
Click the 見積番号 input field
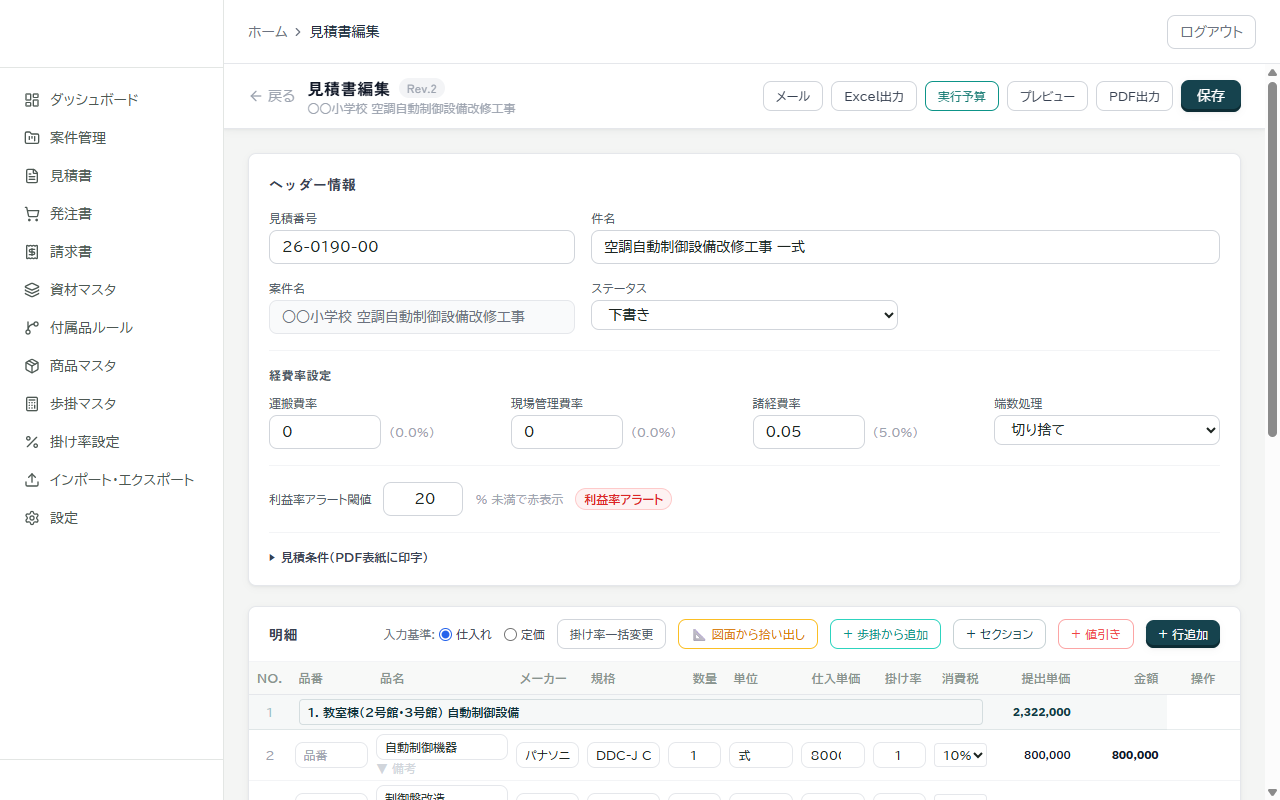coord(422,247)
